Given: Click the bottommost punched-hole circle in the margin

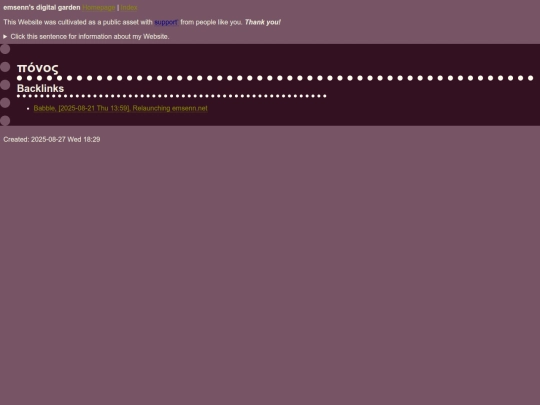Looking at the screenshot, I should coord(5,121).
